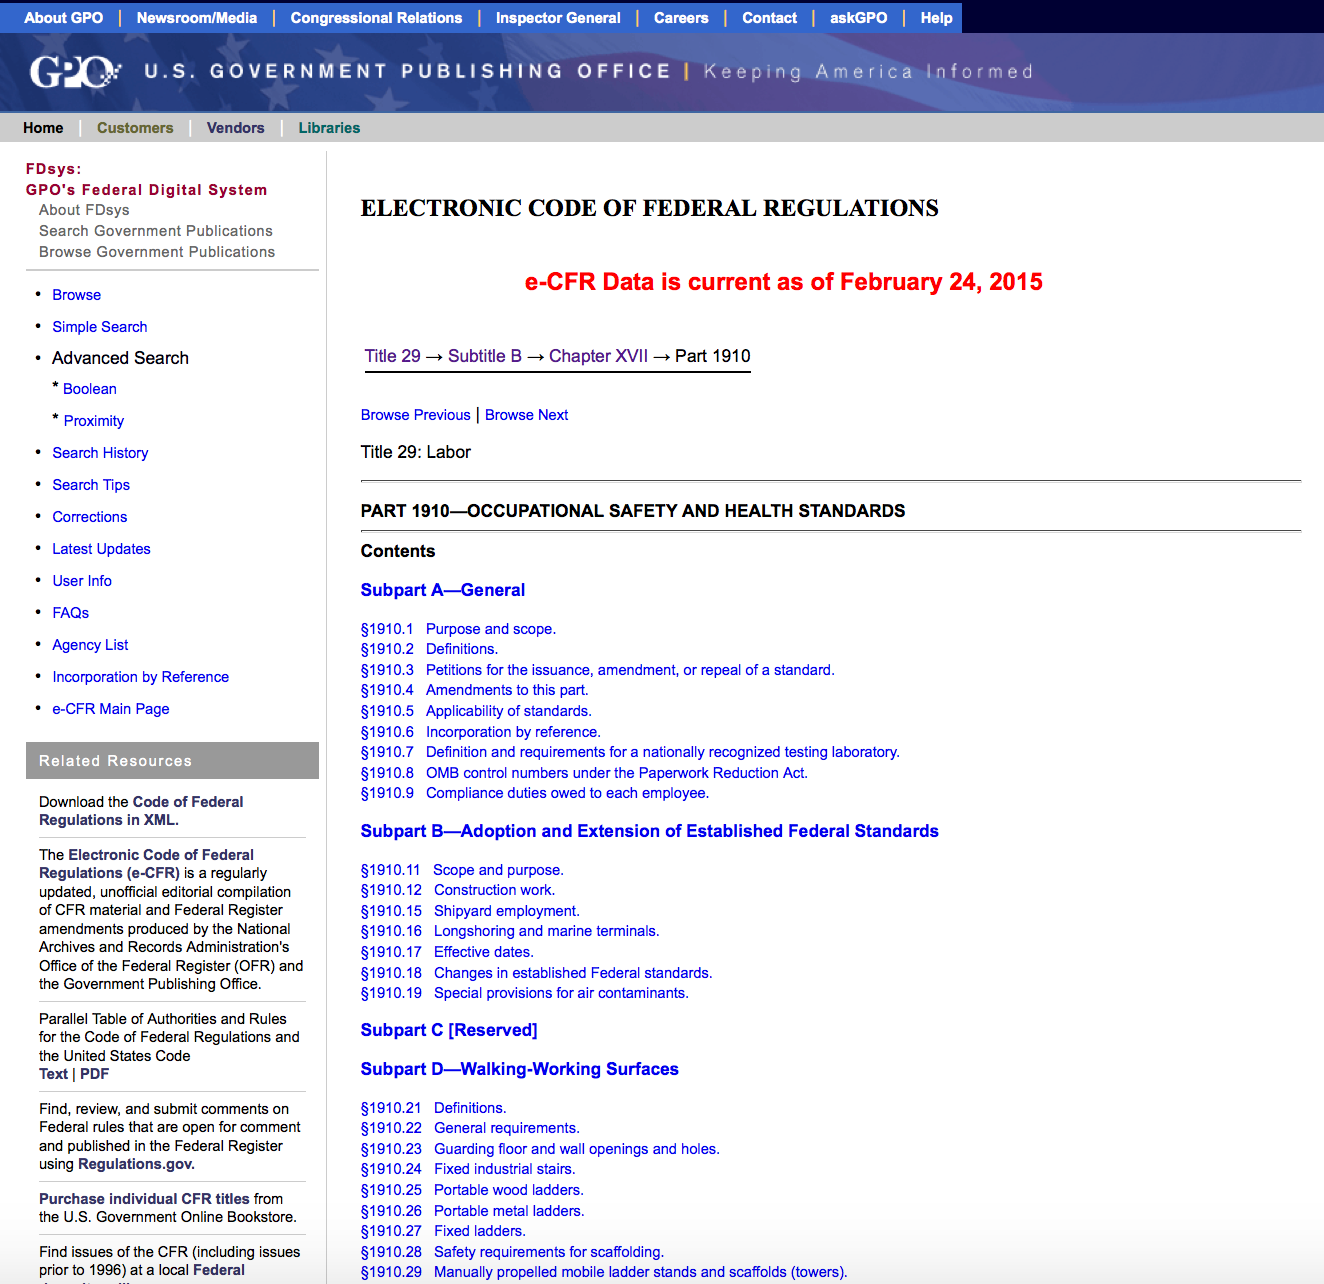This screenshot has width=1324, height=1284.
Task: Click Browse Previous link
Action: click(x=416, y=415)
